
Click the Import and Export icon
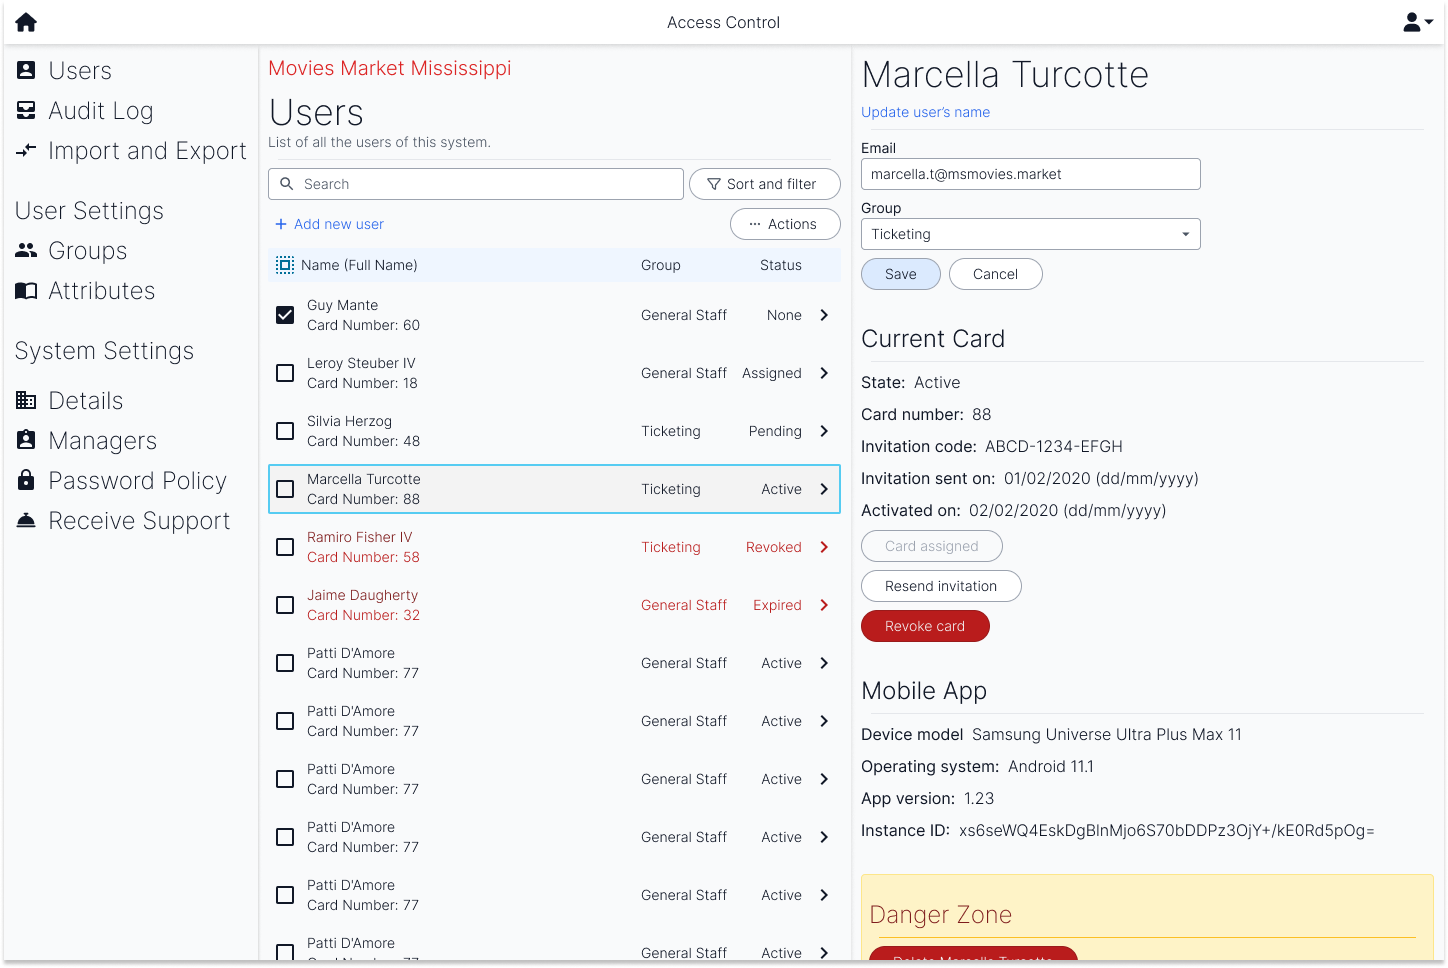tap(27, 151)
